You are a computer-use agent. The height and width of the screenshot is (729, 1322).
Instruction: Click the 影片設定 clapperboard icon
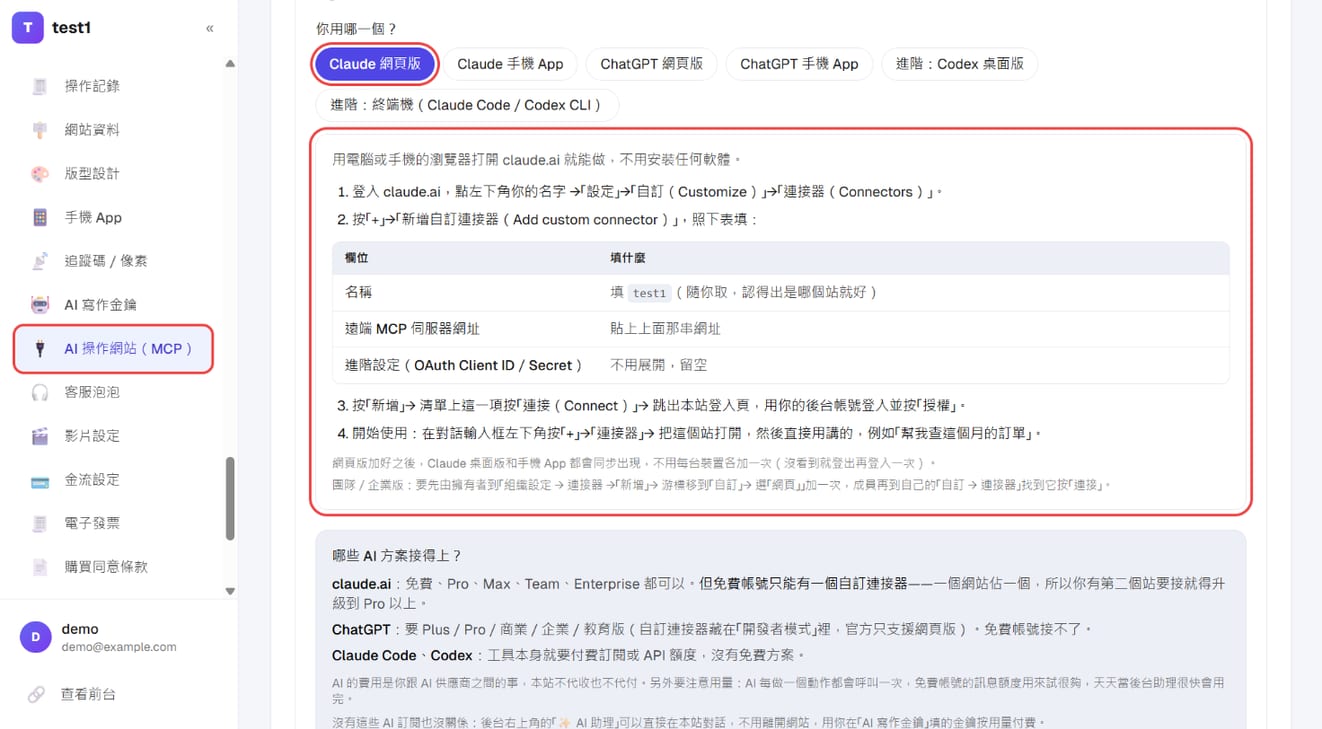pyautogui.click(x=40, y=436)
